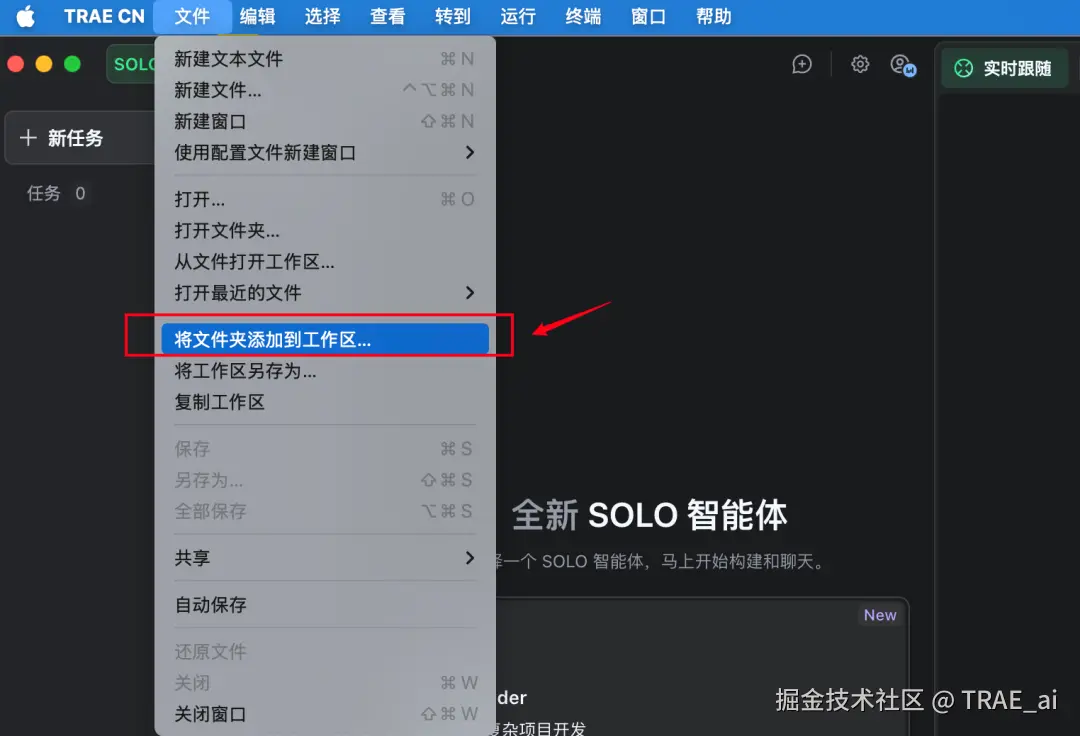Open the 帮助 menu
The image size is (1080, 736).
(714, 17)
